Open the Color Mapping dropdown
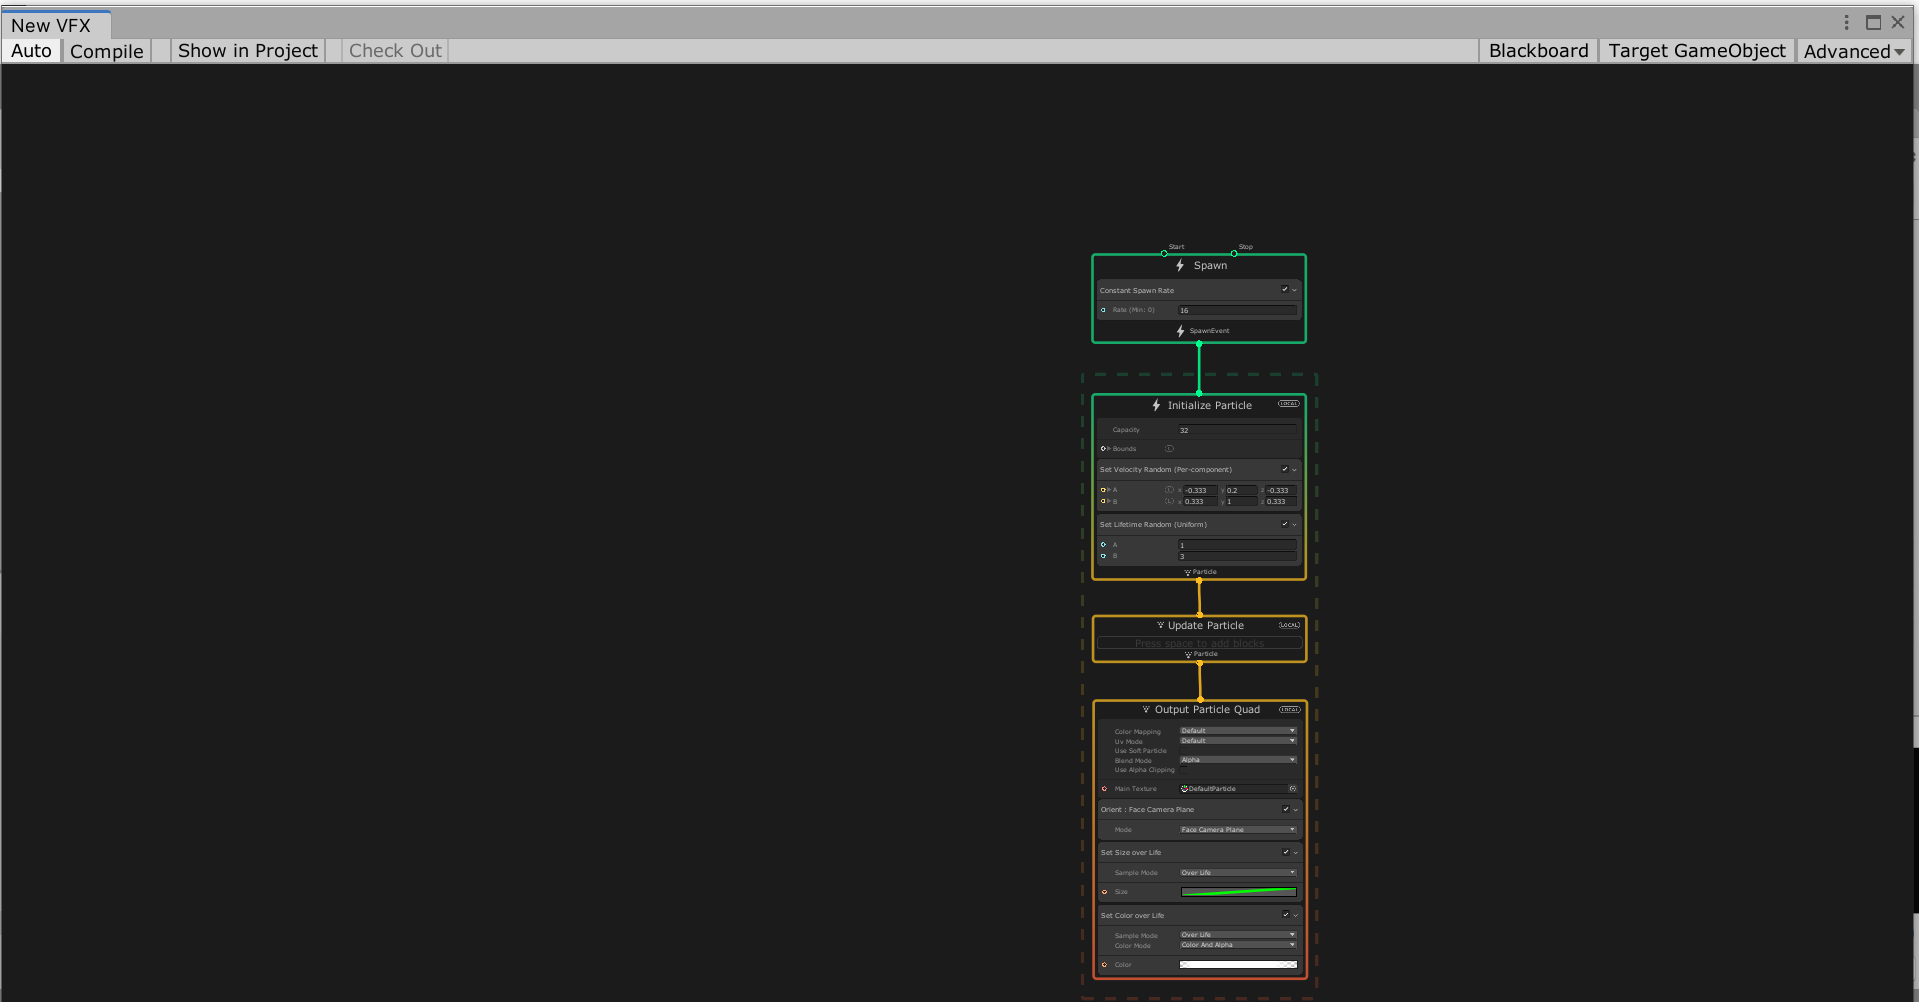 [x=1238, y=731]
